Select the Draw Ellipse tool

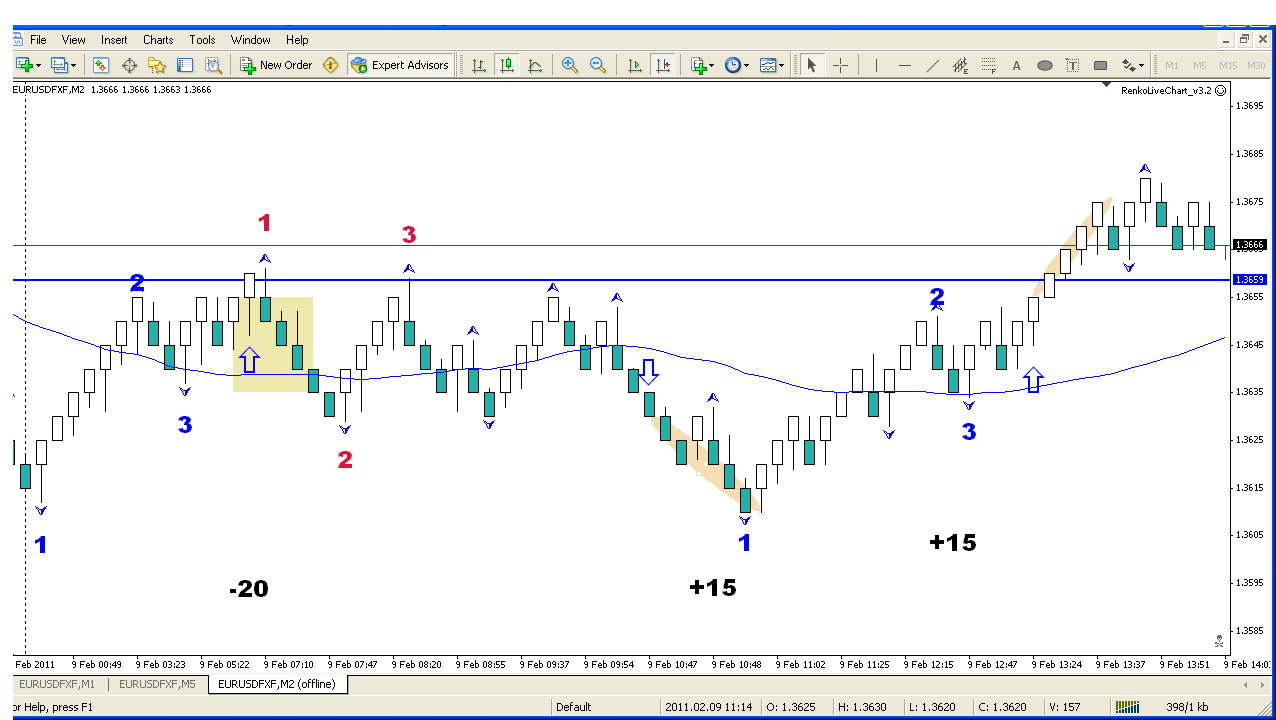[x=1045, y=65]
